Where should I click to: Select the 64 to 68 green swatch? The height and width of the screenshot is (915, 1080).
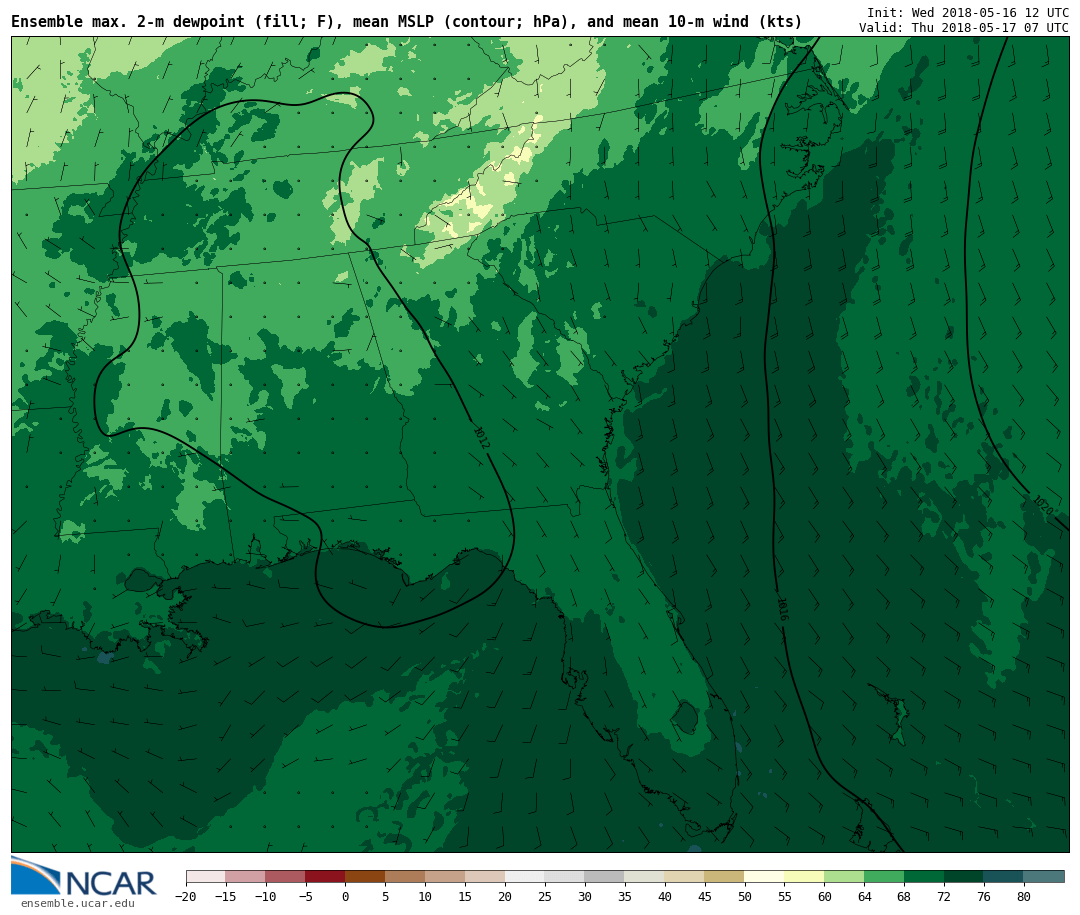[884, 876]
